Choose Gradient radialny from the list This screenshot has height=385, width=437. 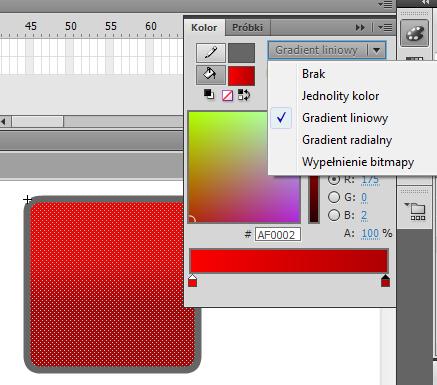(347, 140)
